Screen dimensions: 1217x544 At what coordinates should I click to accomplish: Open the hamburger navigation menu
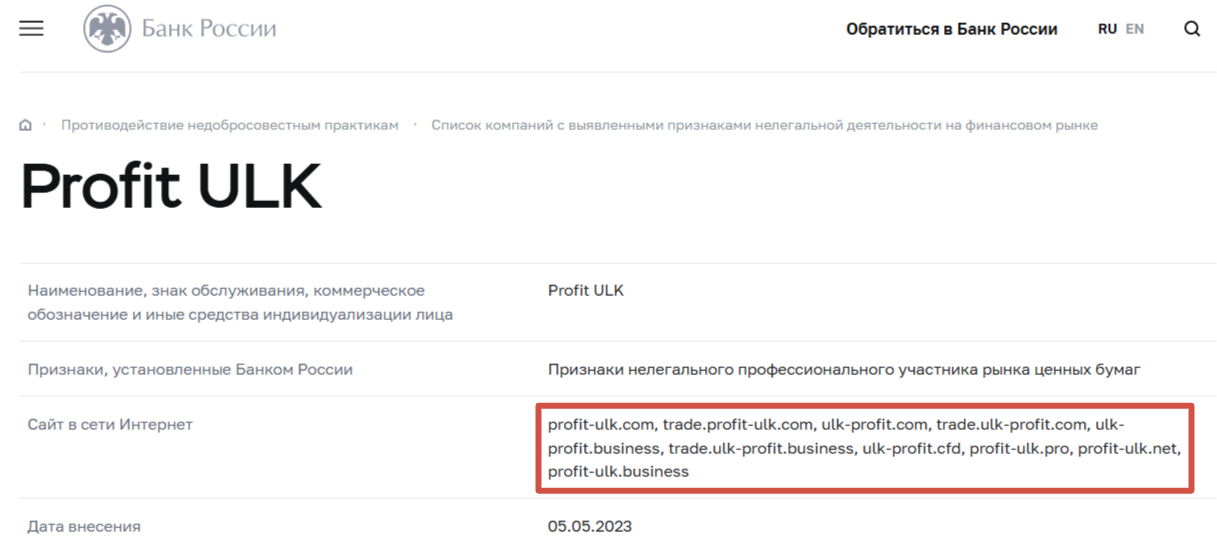[x=32, y=29]
